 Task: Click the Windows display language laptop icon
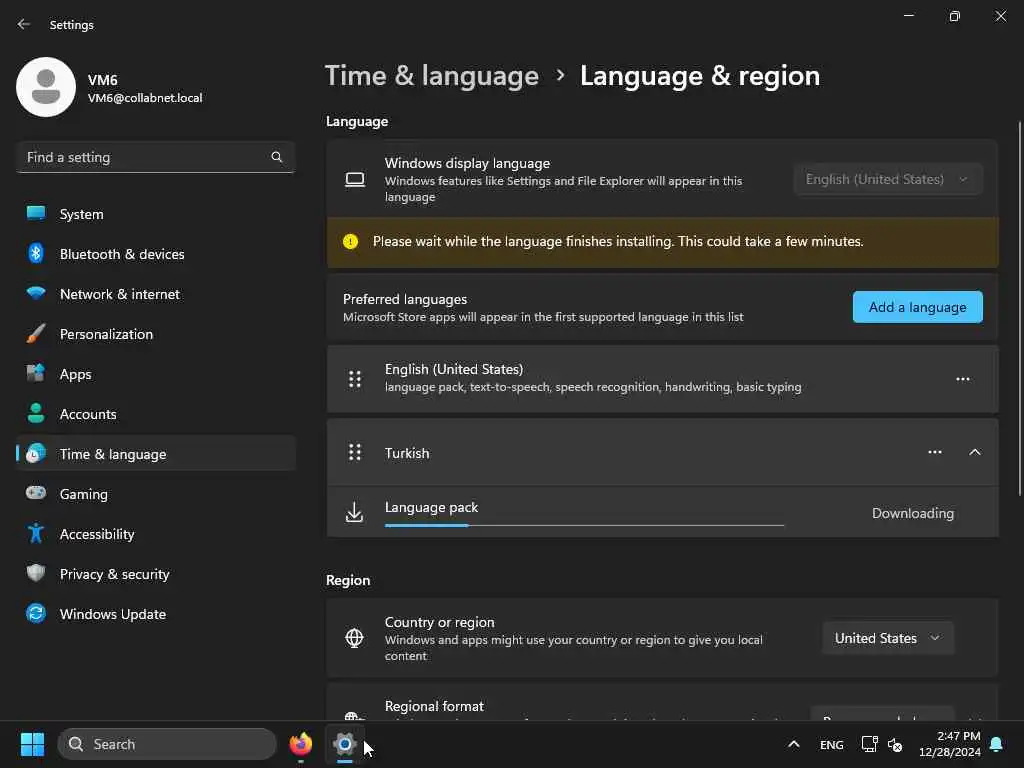click(x=355, y=179)
